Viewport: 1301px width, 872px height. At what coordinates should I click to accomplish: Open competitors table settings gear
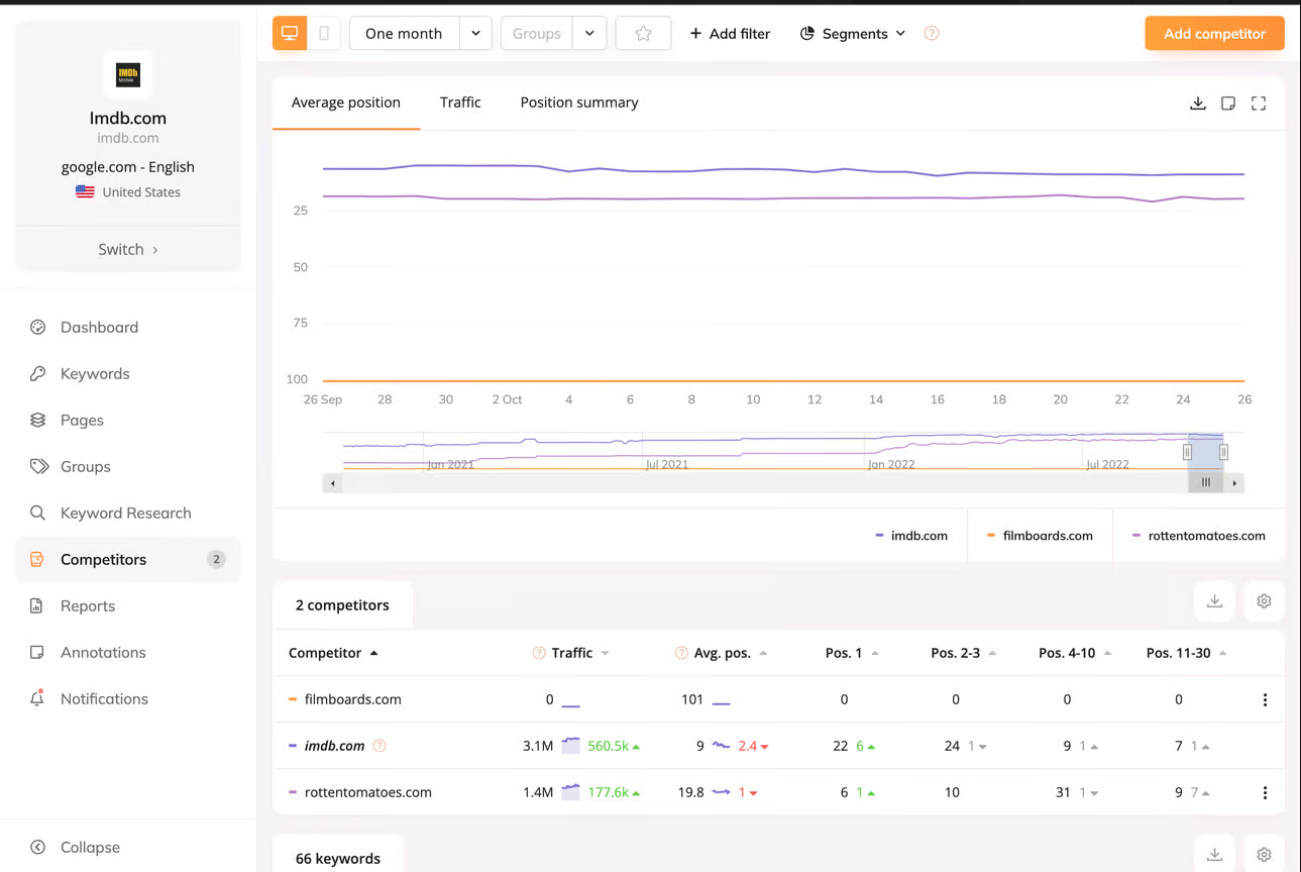1264,601
